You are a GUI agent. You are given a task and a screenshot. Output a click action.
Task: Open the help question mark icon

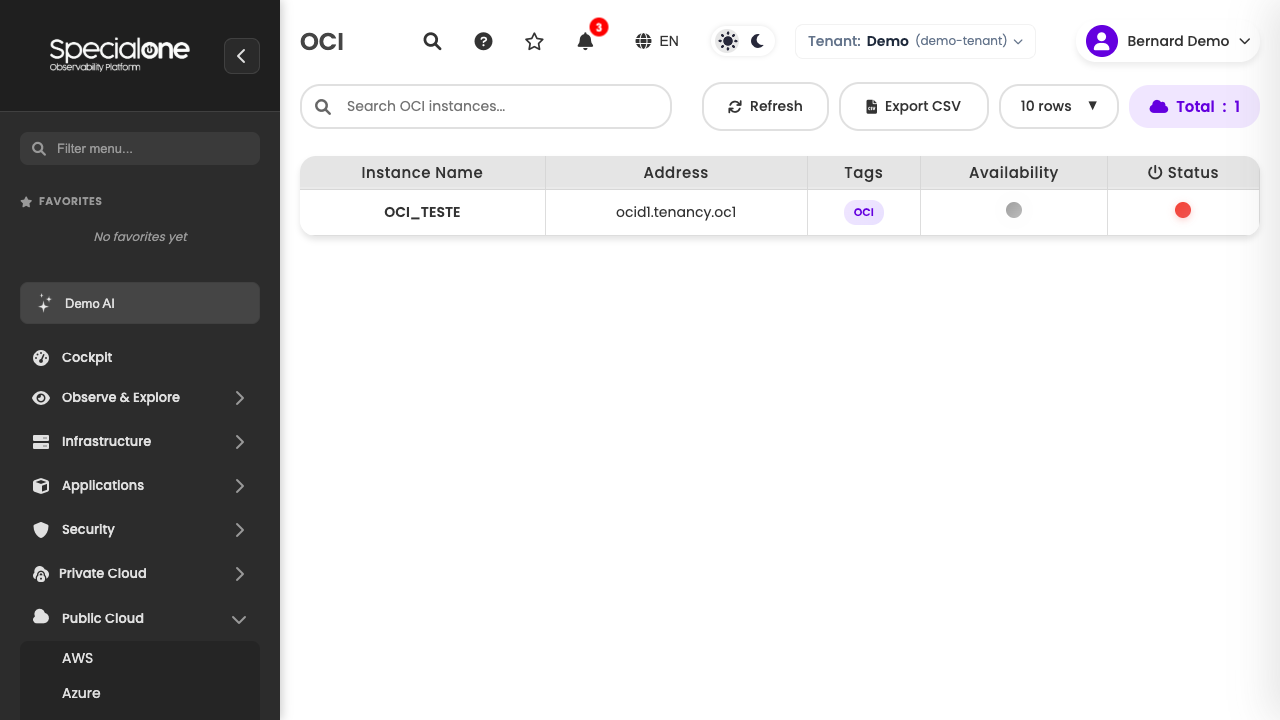click(483, 41)
